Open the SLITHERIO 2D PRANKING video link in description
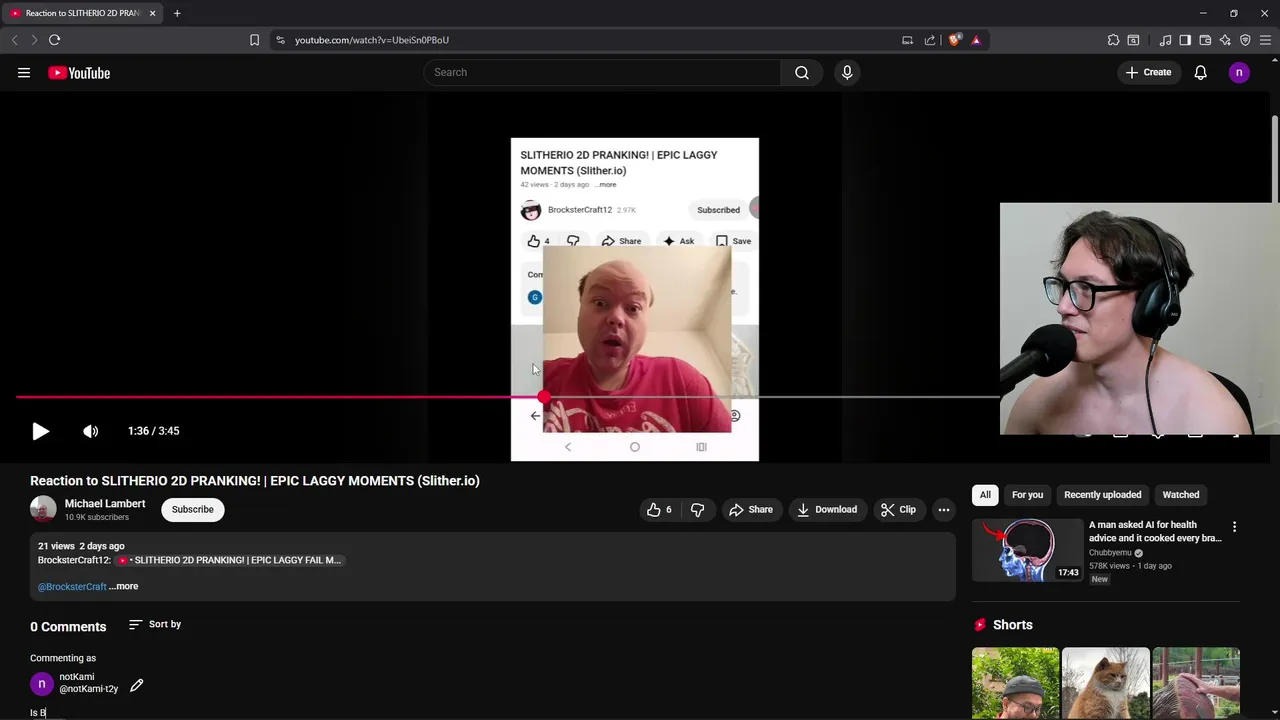This screenshot has height=720, width=1280. pyautogui.click(x=231, y=560)
